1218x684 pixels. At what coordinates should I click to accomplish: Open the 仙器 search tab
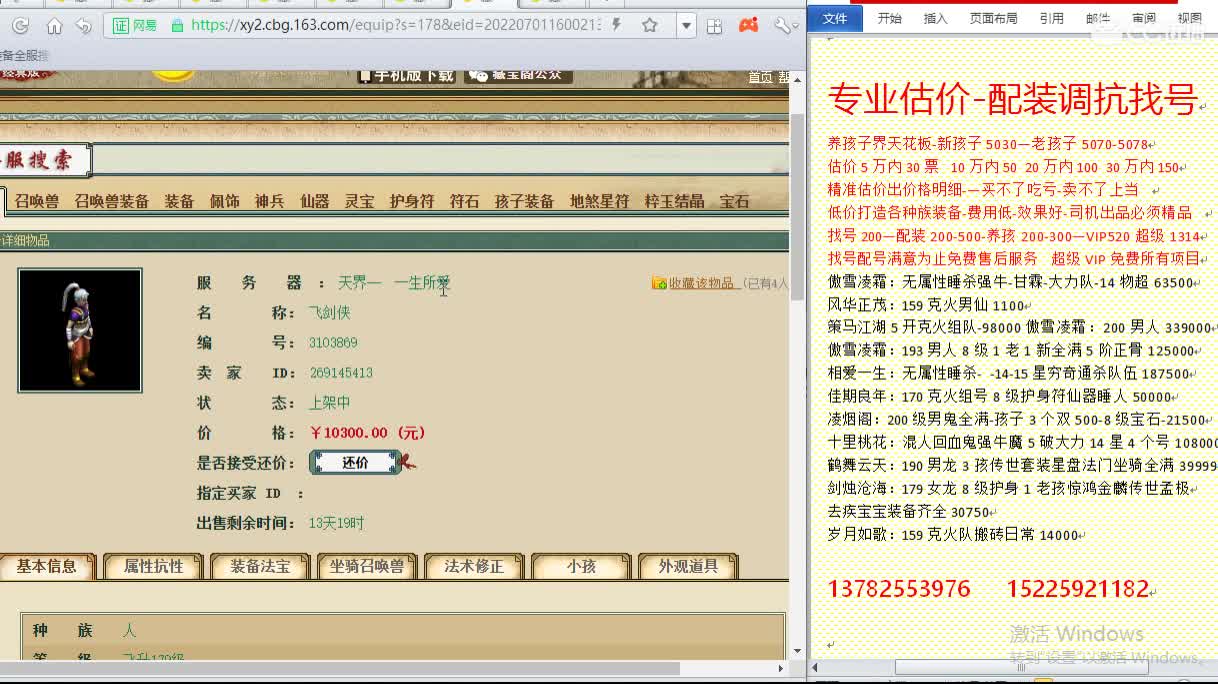pos(314,201)
